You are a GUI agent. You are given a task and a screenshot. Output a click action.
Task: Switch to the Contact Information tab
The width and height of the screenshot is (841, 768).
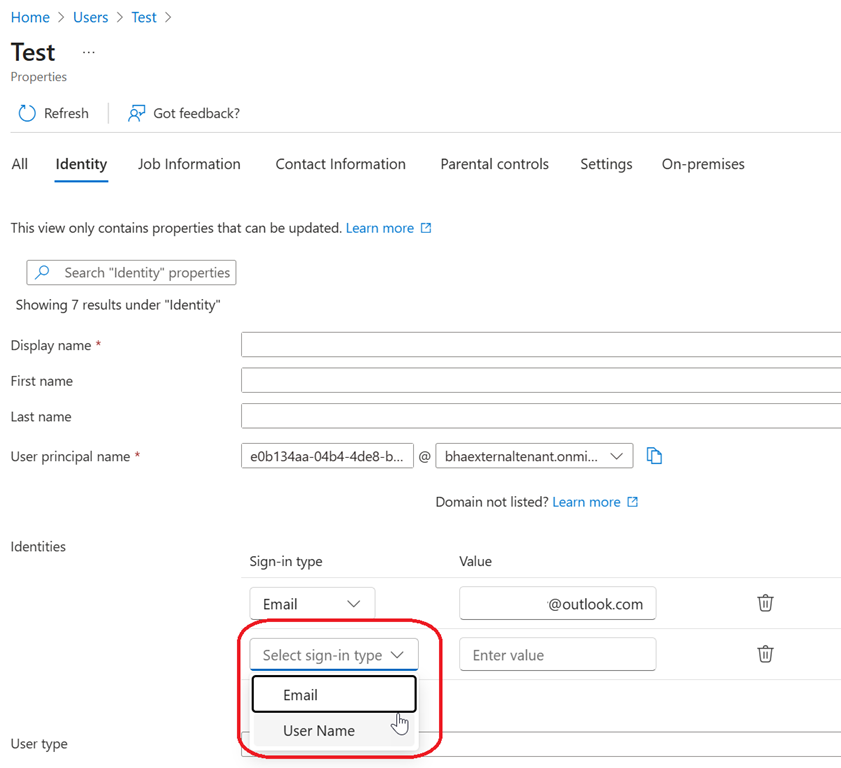(340, 164)
